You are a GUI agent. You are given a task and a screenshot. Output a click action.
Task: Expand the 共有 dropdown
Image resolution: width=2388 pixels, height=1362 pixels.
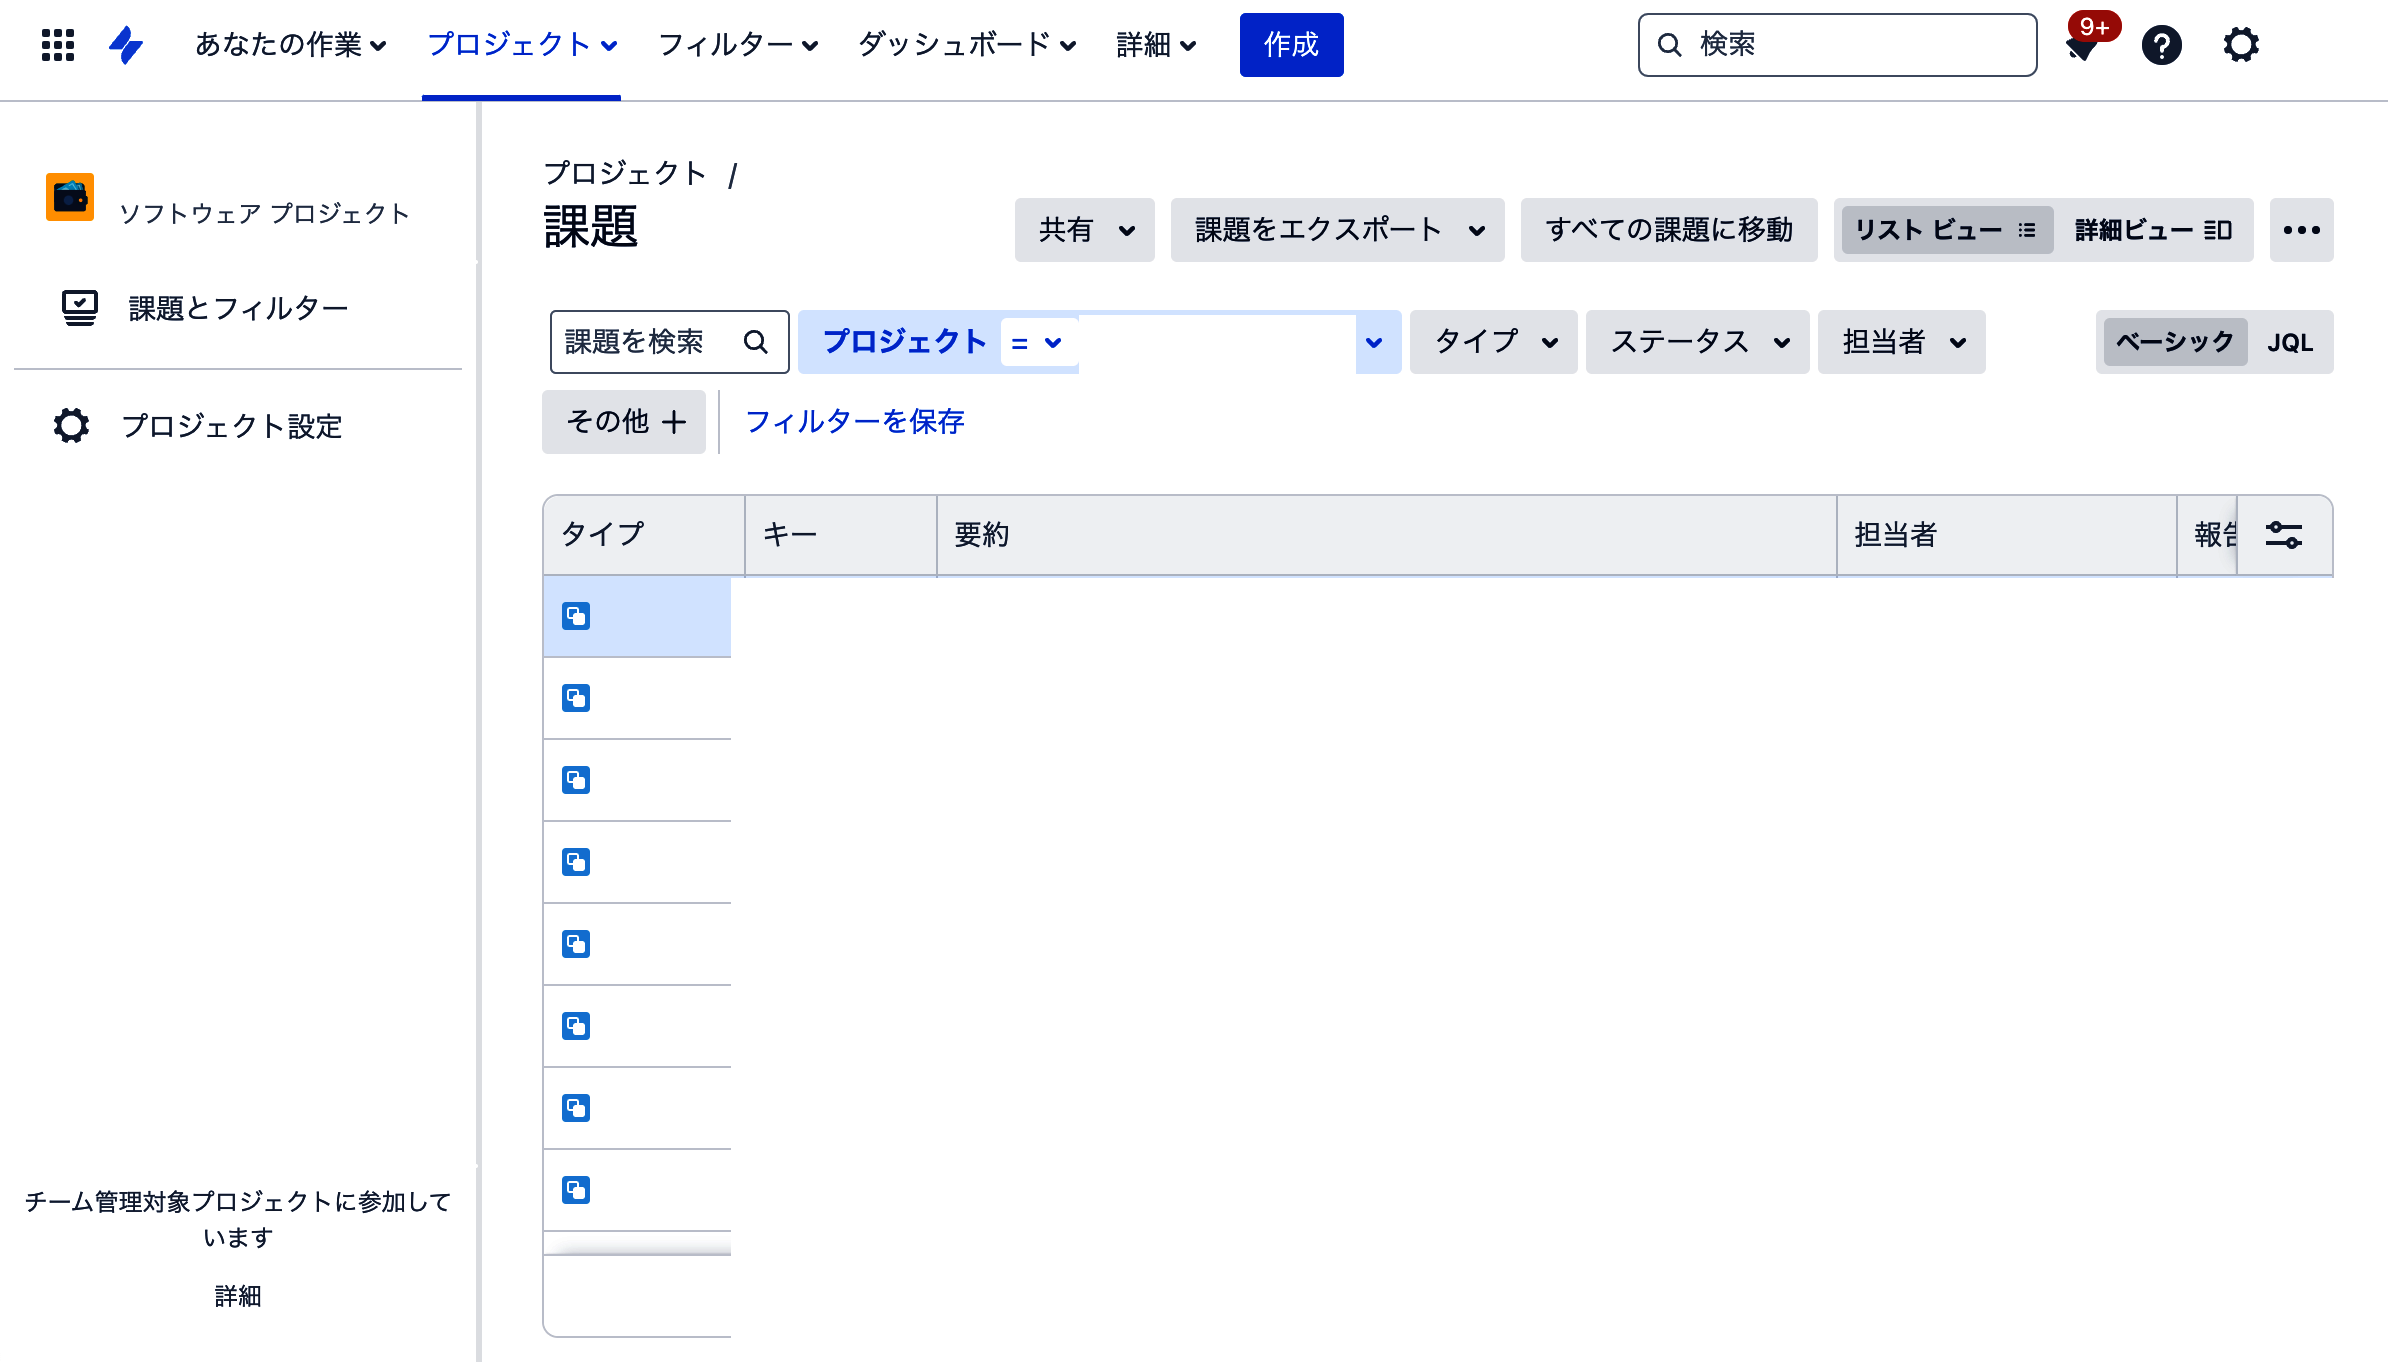point(1085,230)
